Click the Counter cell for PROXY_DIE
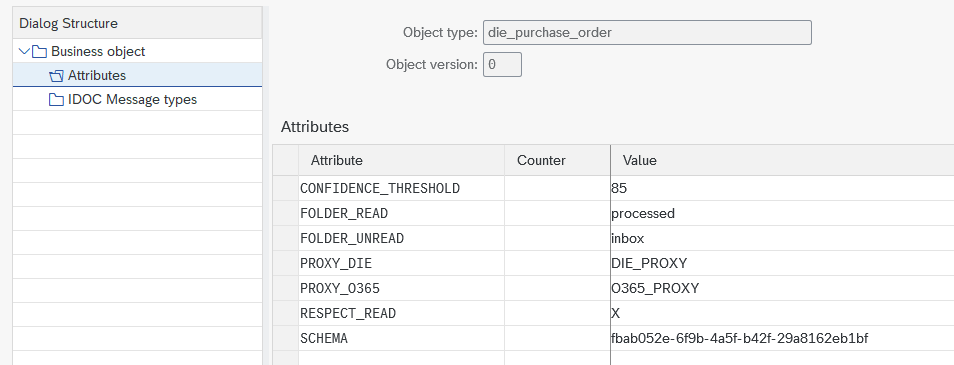This screenshot has height=365, width=954. coord(557,263)
